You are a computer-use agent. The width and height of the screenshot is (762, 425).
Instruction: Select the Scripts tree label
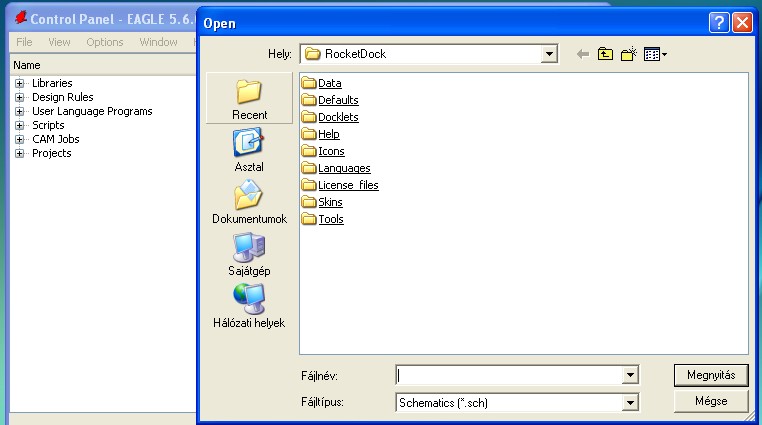pyautogui.click(x=48, y=125)
